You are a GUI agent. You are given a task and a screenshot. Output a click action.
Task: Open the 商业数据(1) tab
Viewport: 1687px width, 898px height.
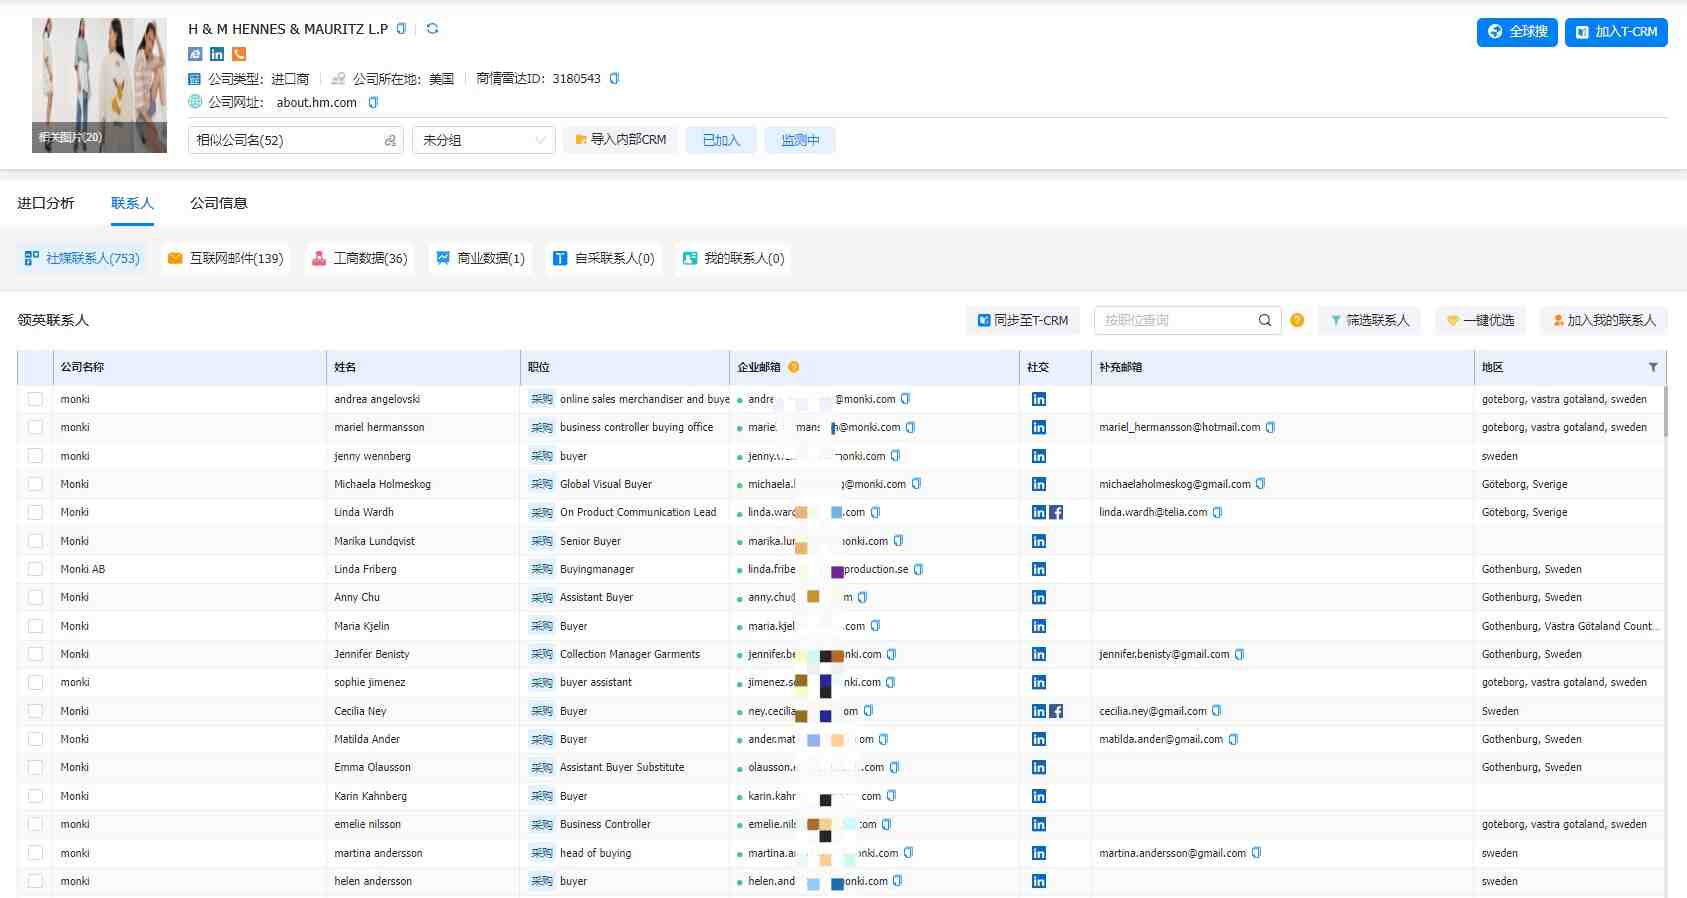(x=480, y=258)
